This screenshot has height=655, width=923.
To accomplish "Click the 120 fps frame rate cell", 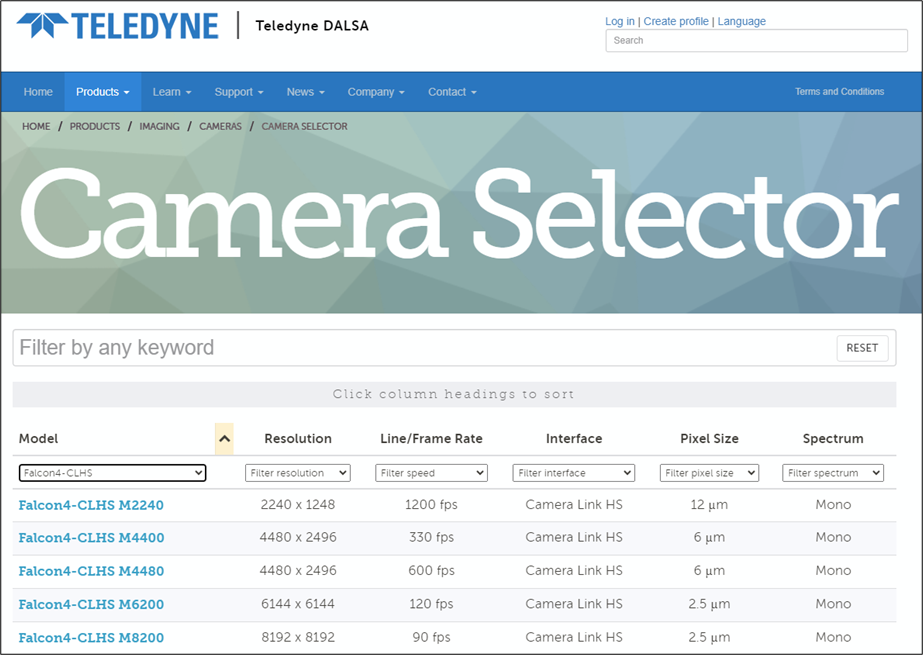I will click(x=431, y=604).
